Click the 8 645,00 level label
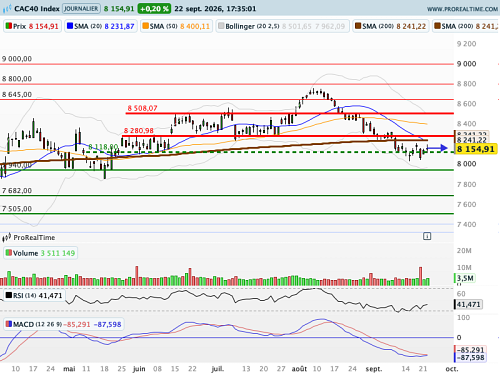 tap(17, 94)
